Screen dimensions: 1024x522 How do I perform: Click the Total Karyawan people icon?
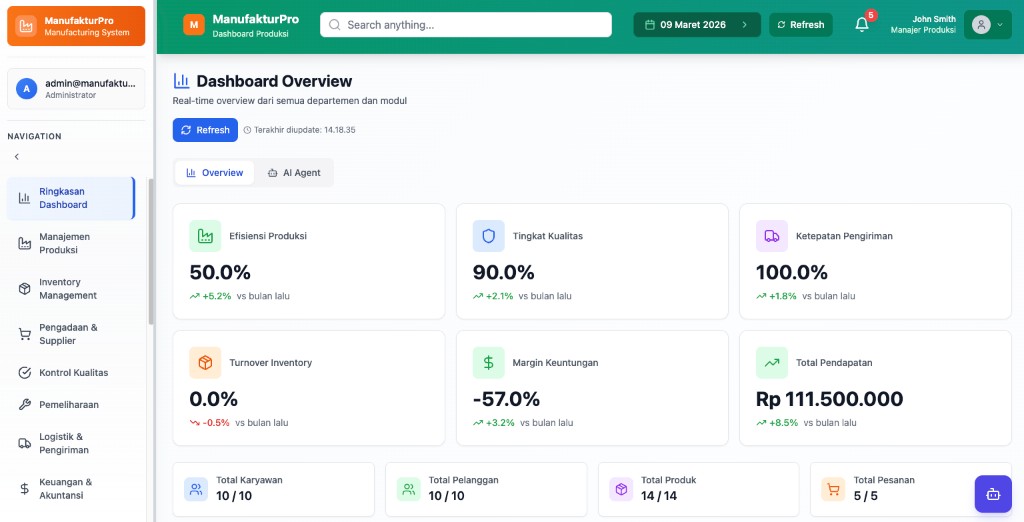[x=196, y=489]
